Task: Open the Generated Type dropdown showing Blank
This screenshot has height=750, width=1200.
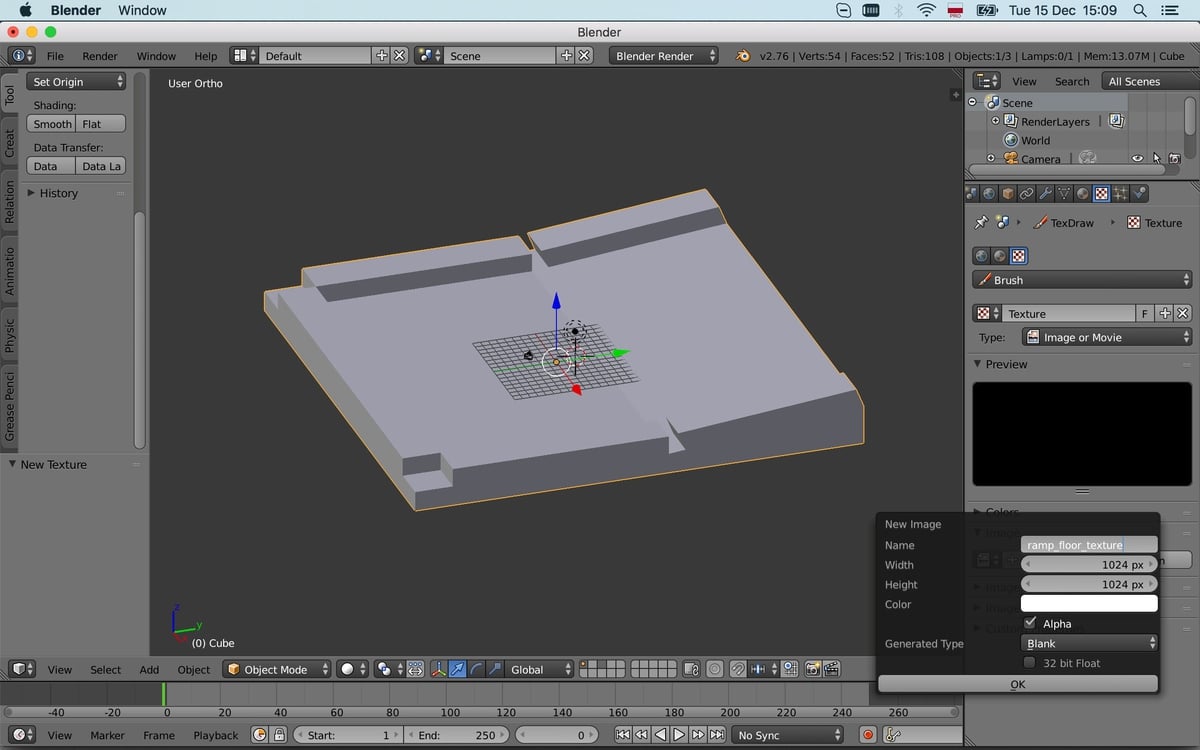Action: [1088, 643]
